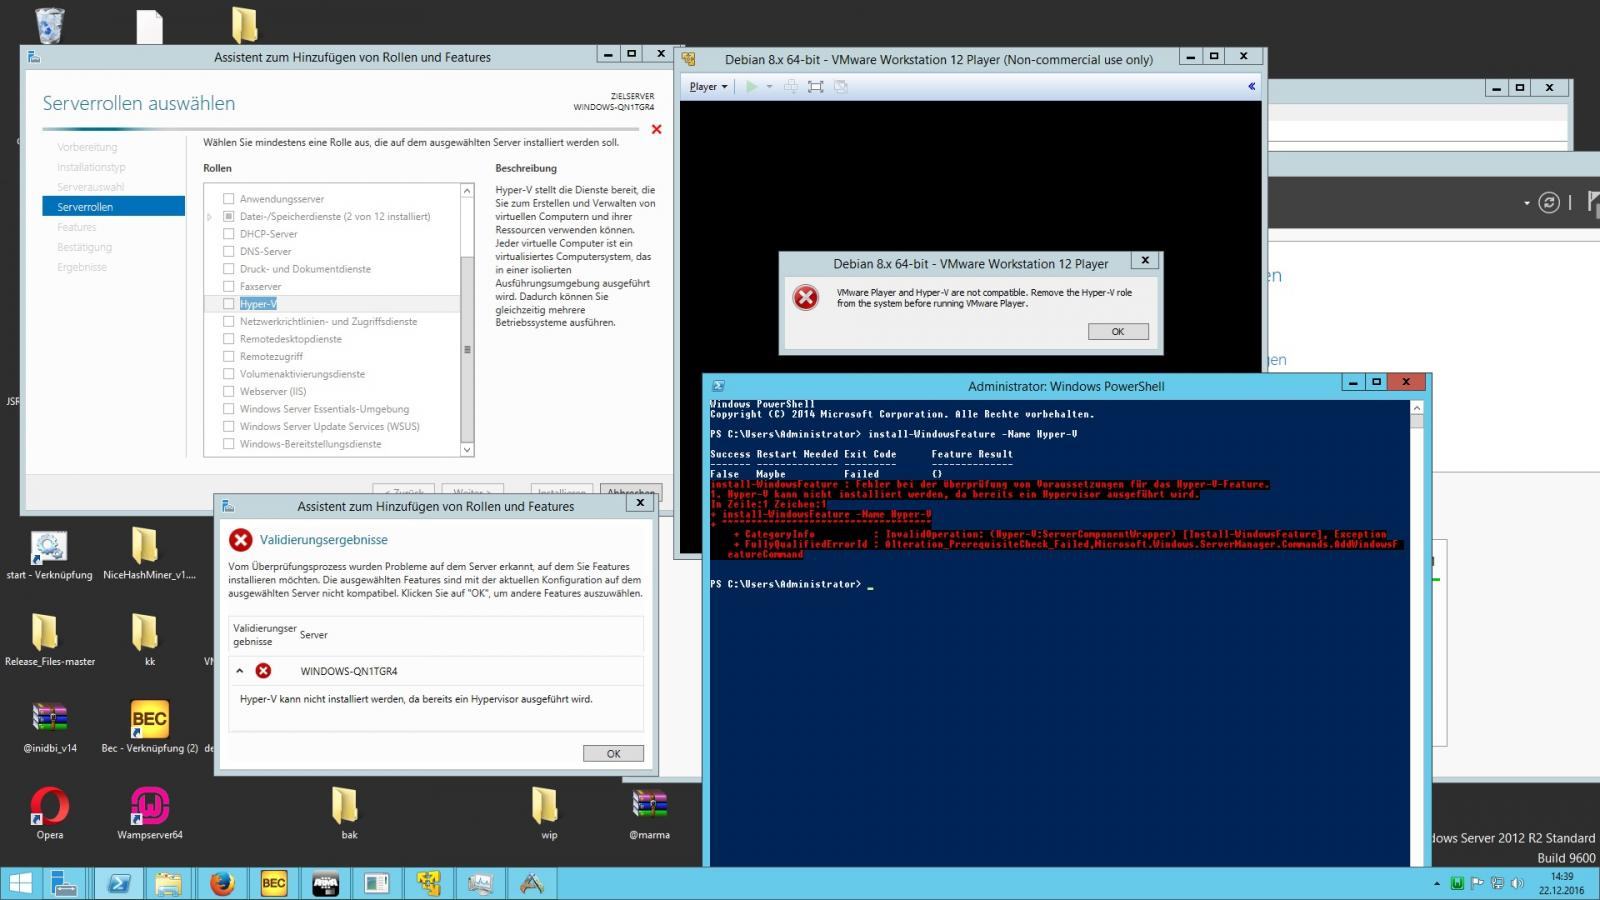Select the @marma archive icon
The height and width of the screenshot is (900, 1600).
[x=650, y=804]
